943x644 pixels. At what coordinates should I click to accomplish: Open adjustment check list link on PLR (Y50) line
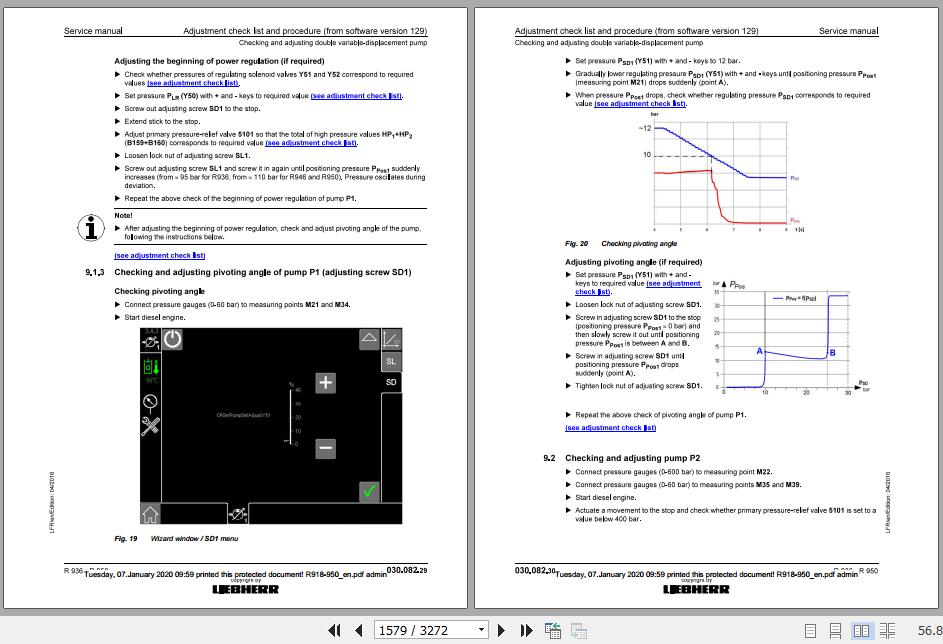click(x=356, y=96)
